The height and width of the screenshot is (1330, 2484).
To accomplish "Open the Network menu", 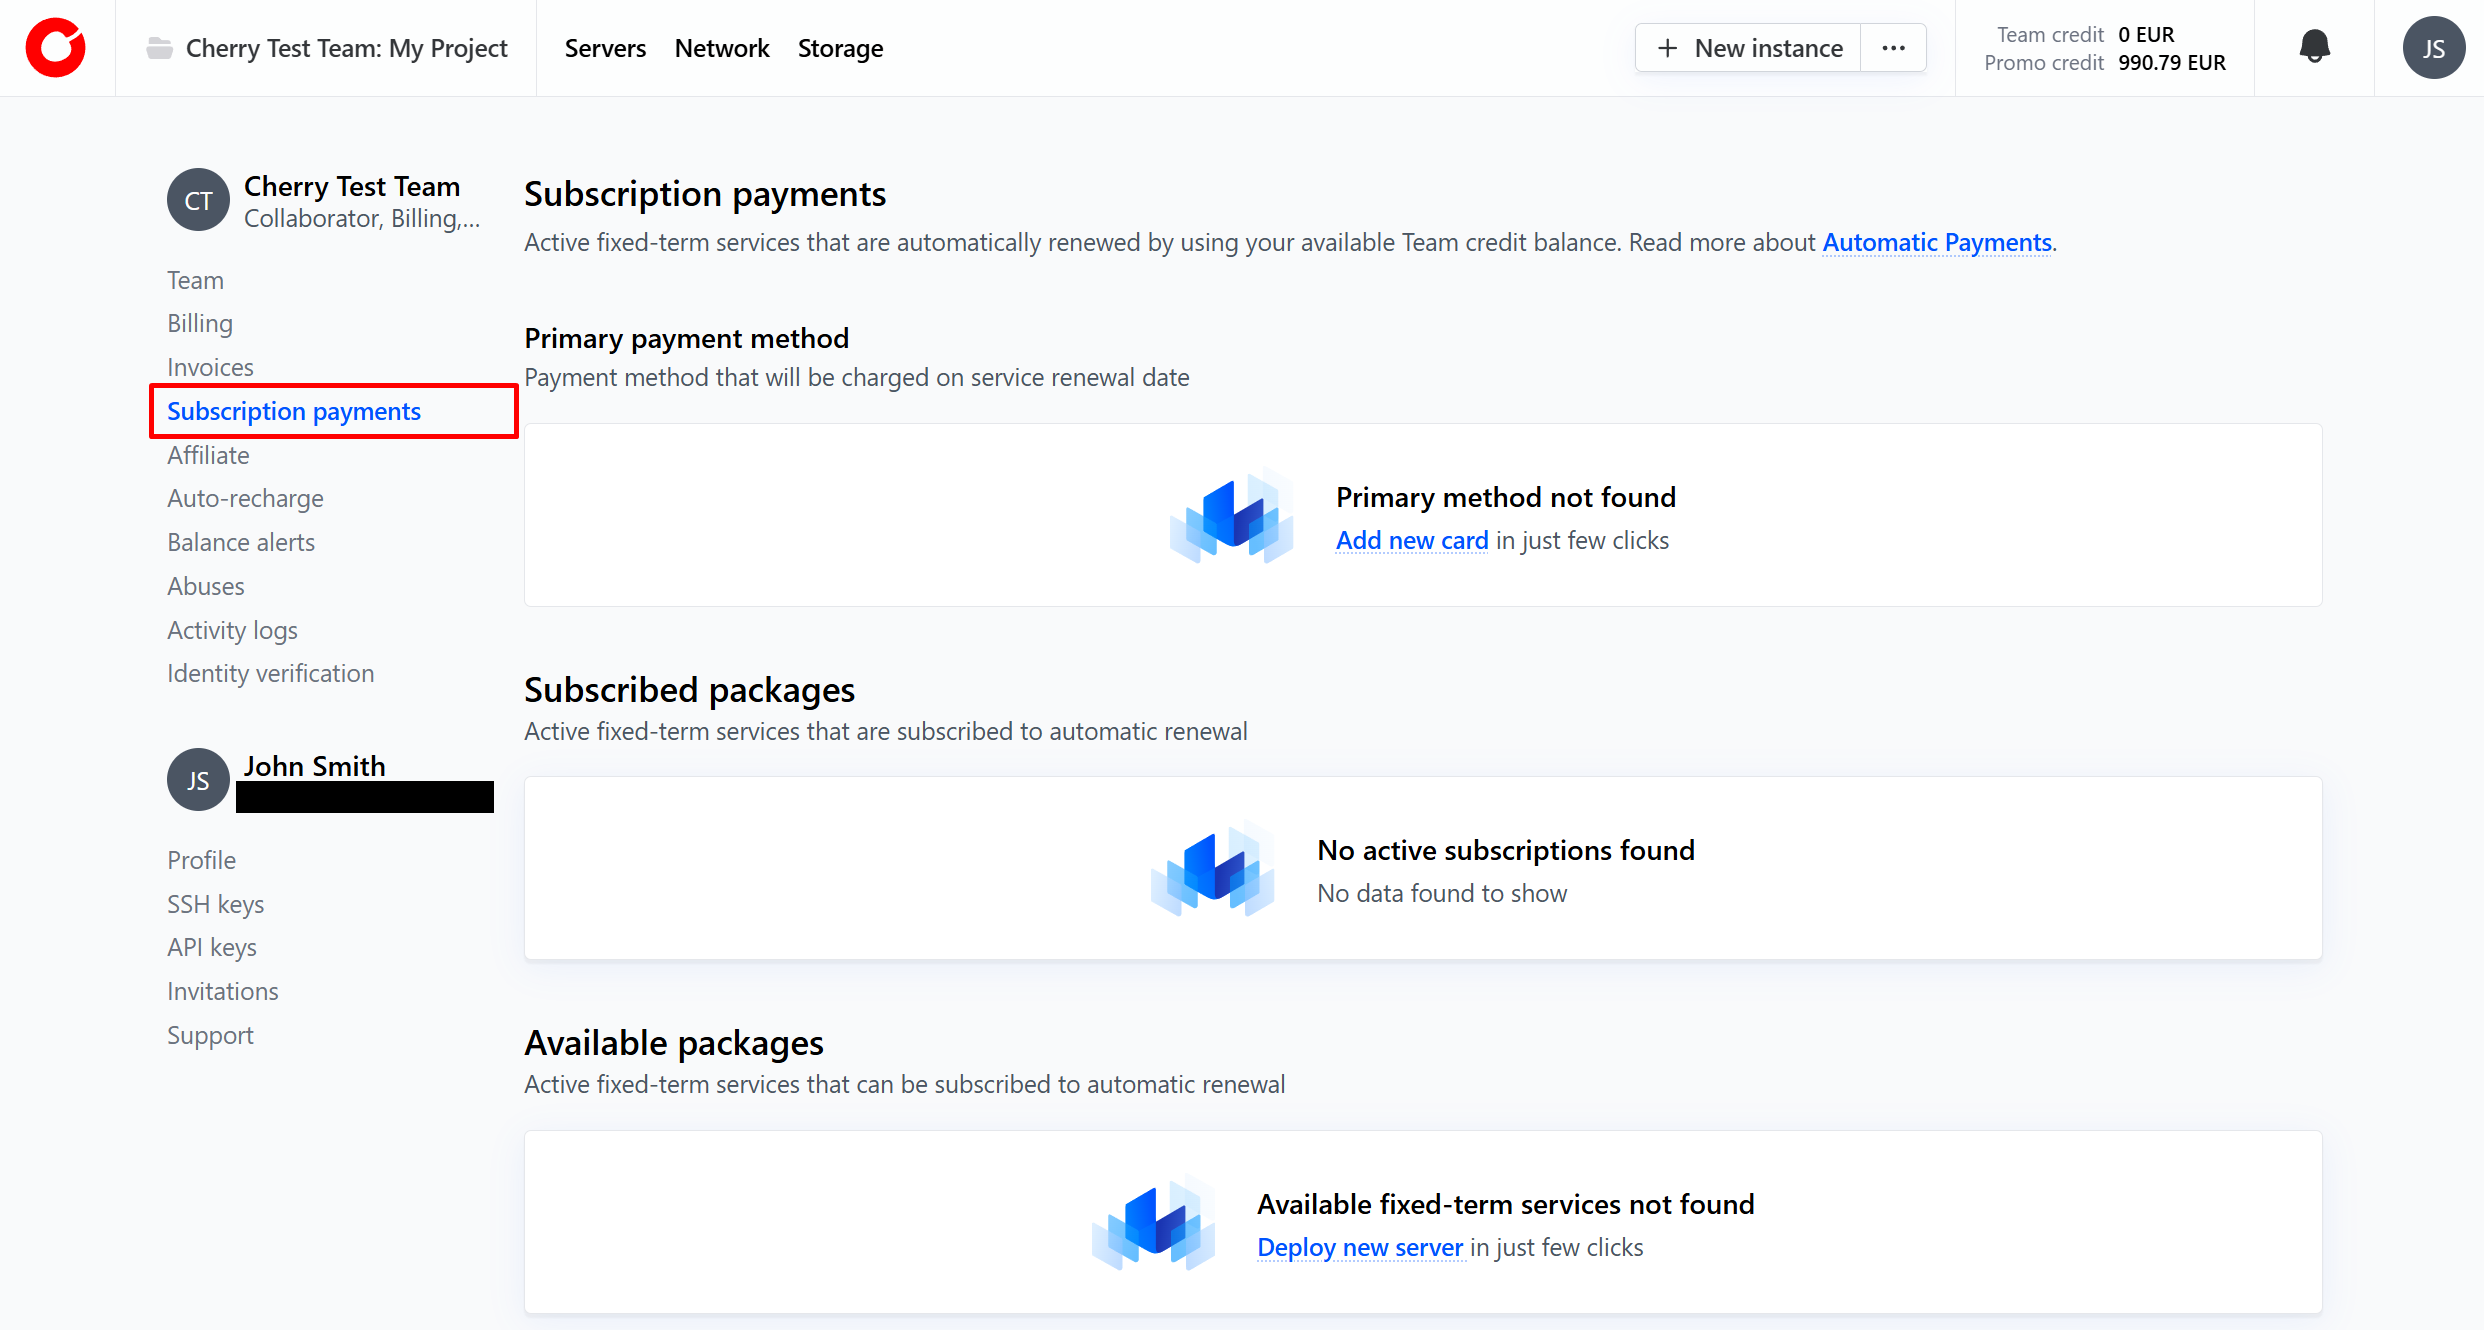I will (x=721, y=48).
